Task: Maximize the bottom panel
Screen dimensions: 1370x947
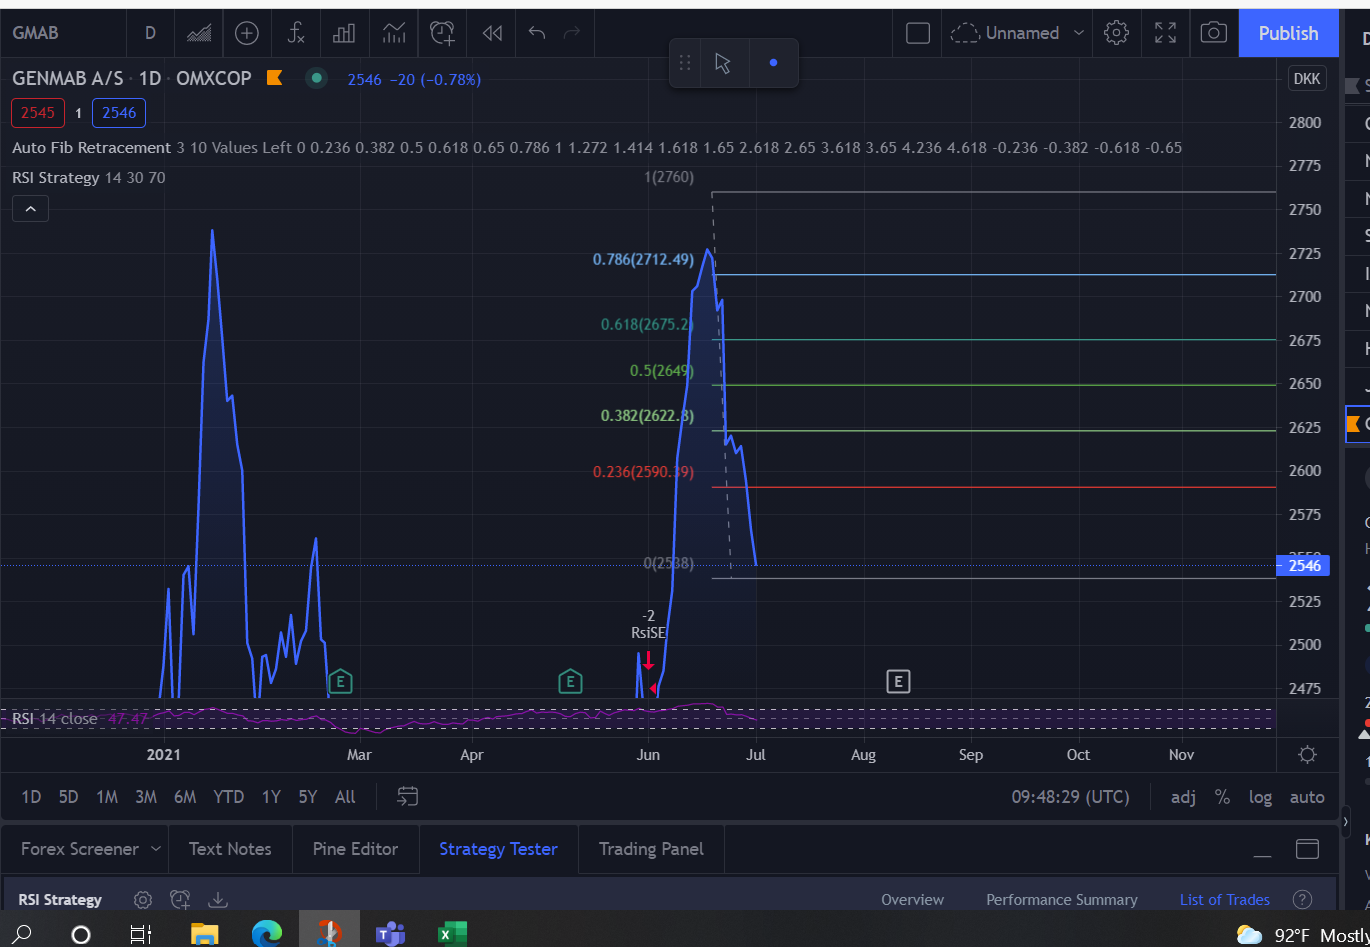Action: click(1307, 849)
